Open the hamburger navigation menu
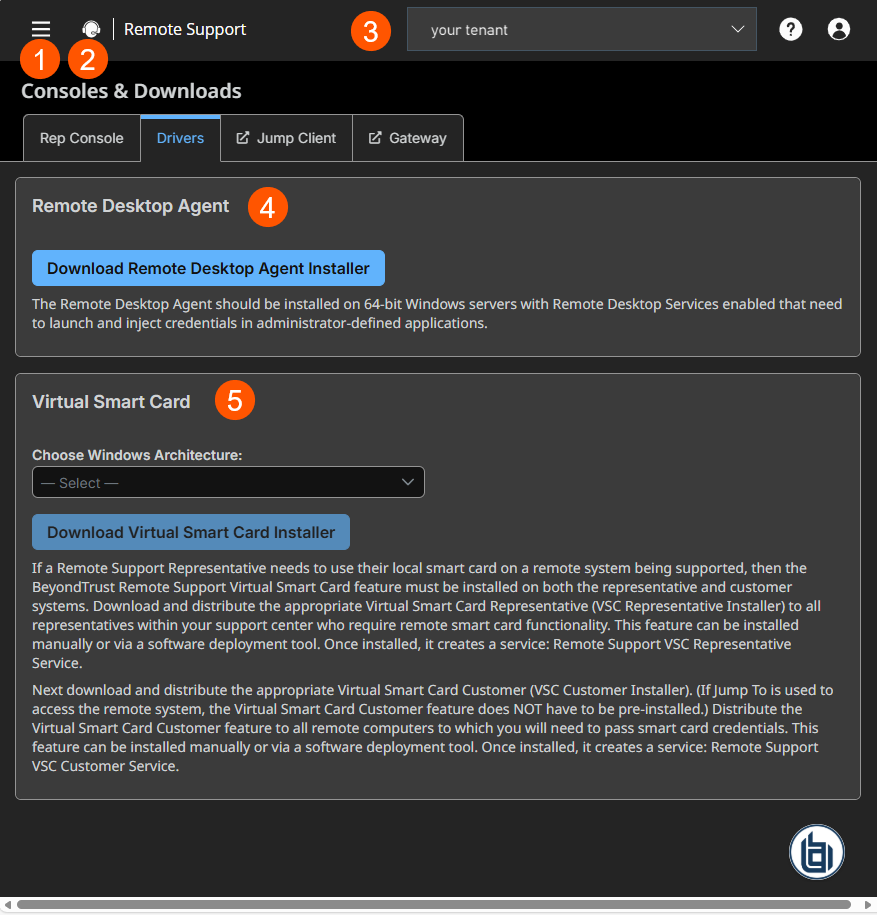Image resolution: width=877 pixels, height=915 pixels. point(41,29)
